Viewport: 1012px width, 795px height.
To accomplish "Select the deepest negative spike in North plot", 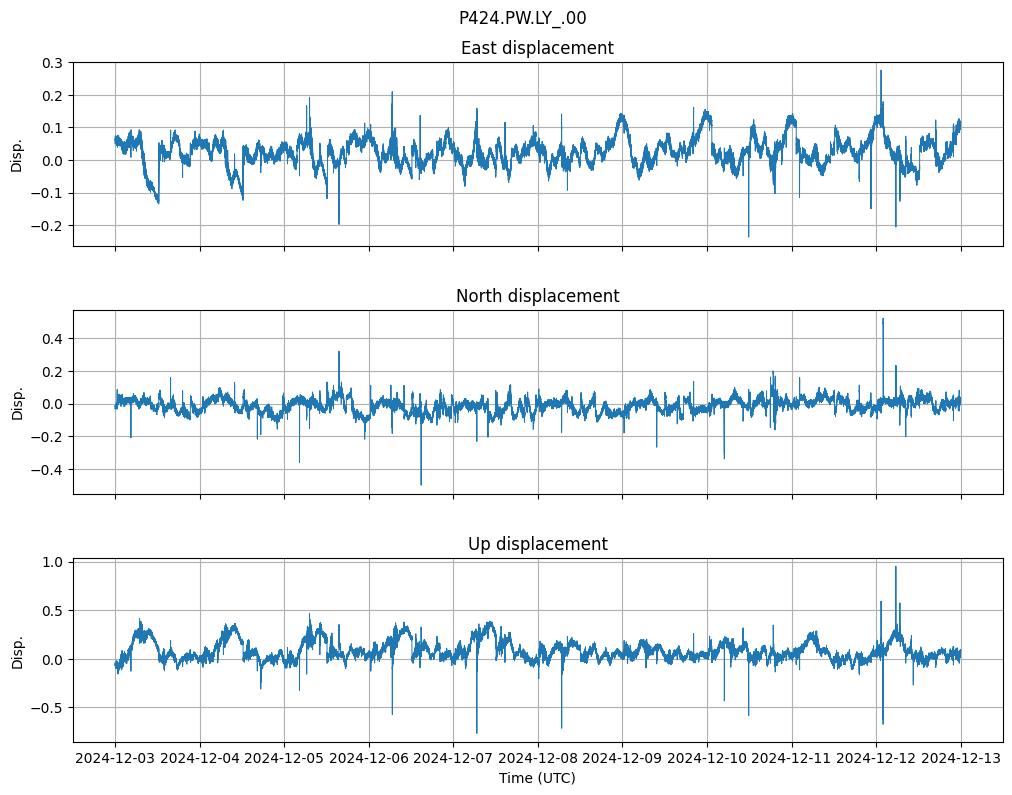I will tap(421, 484).
